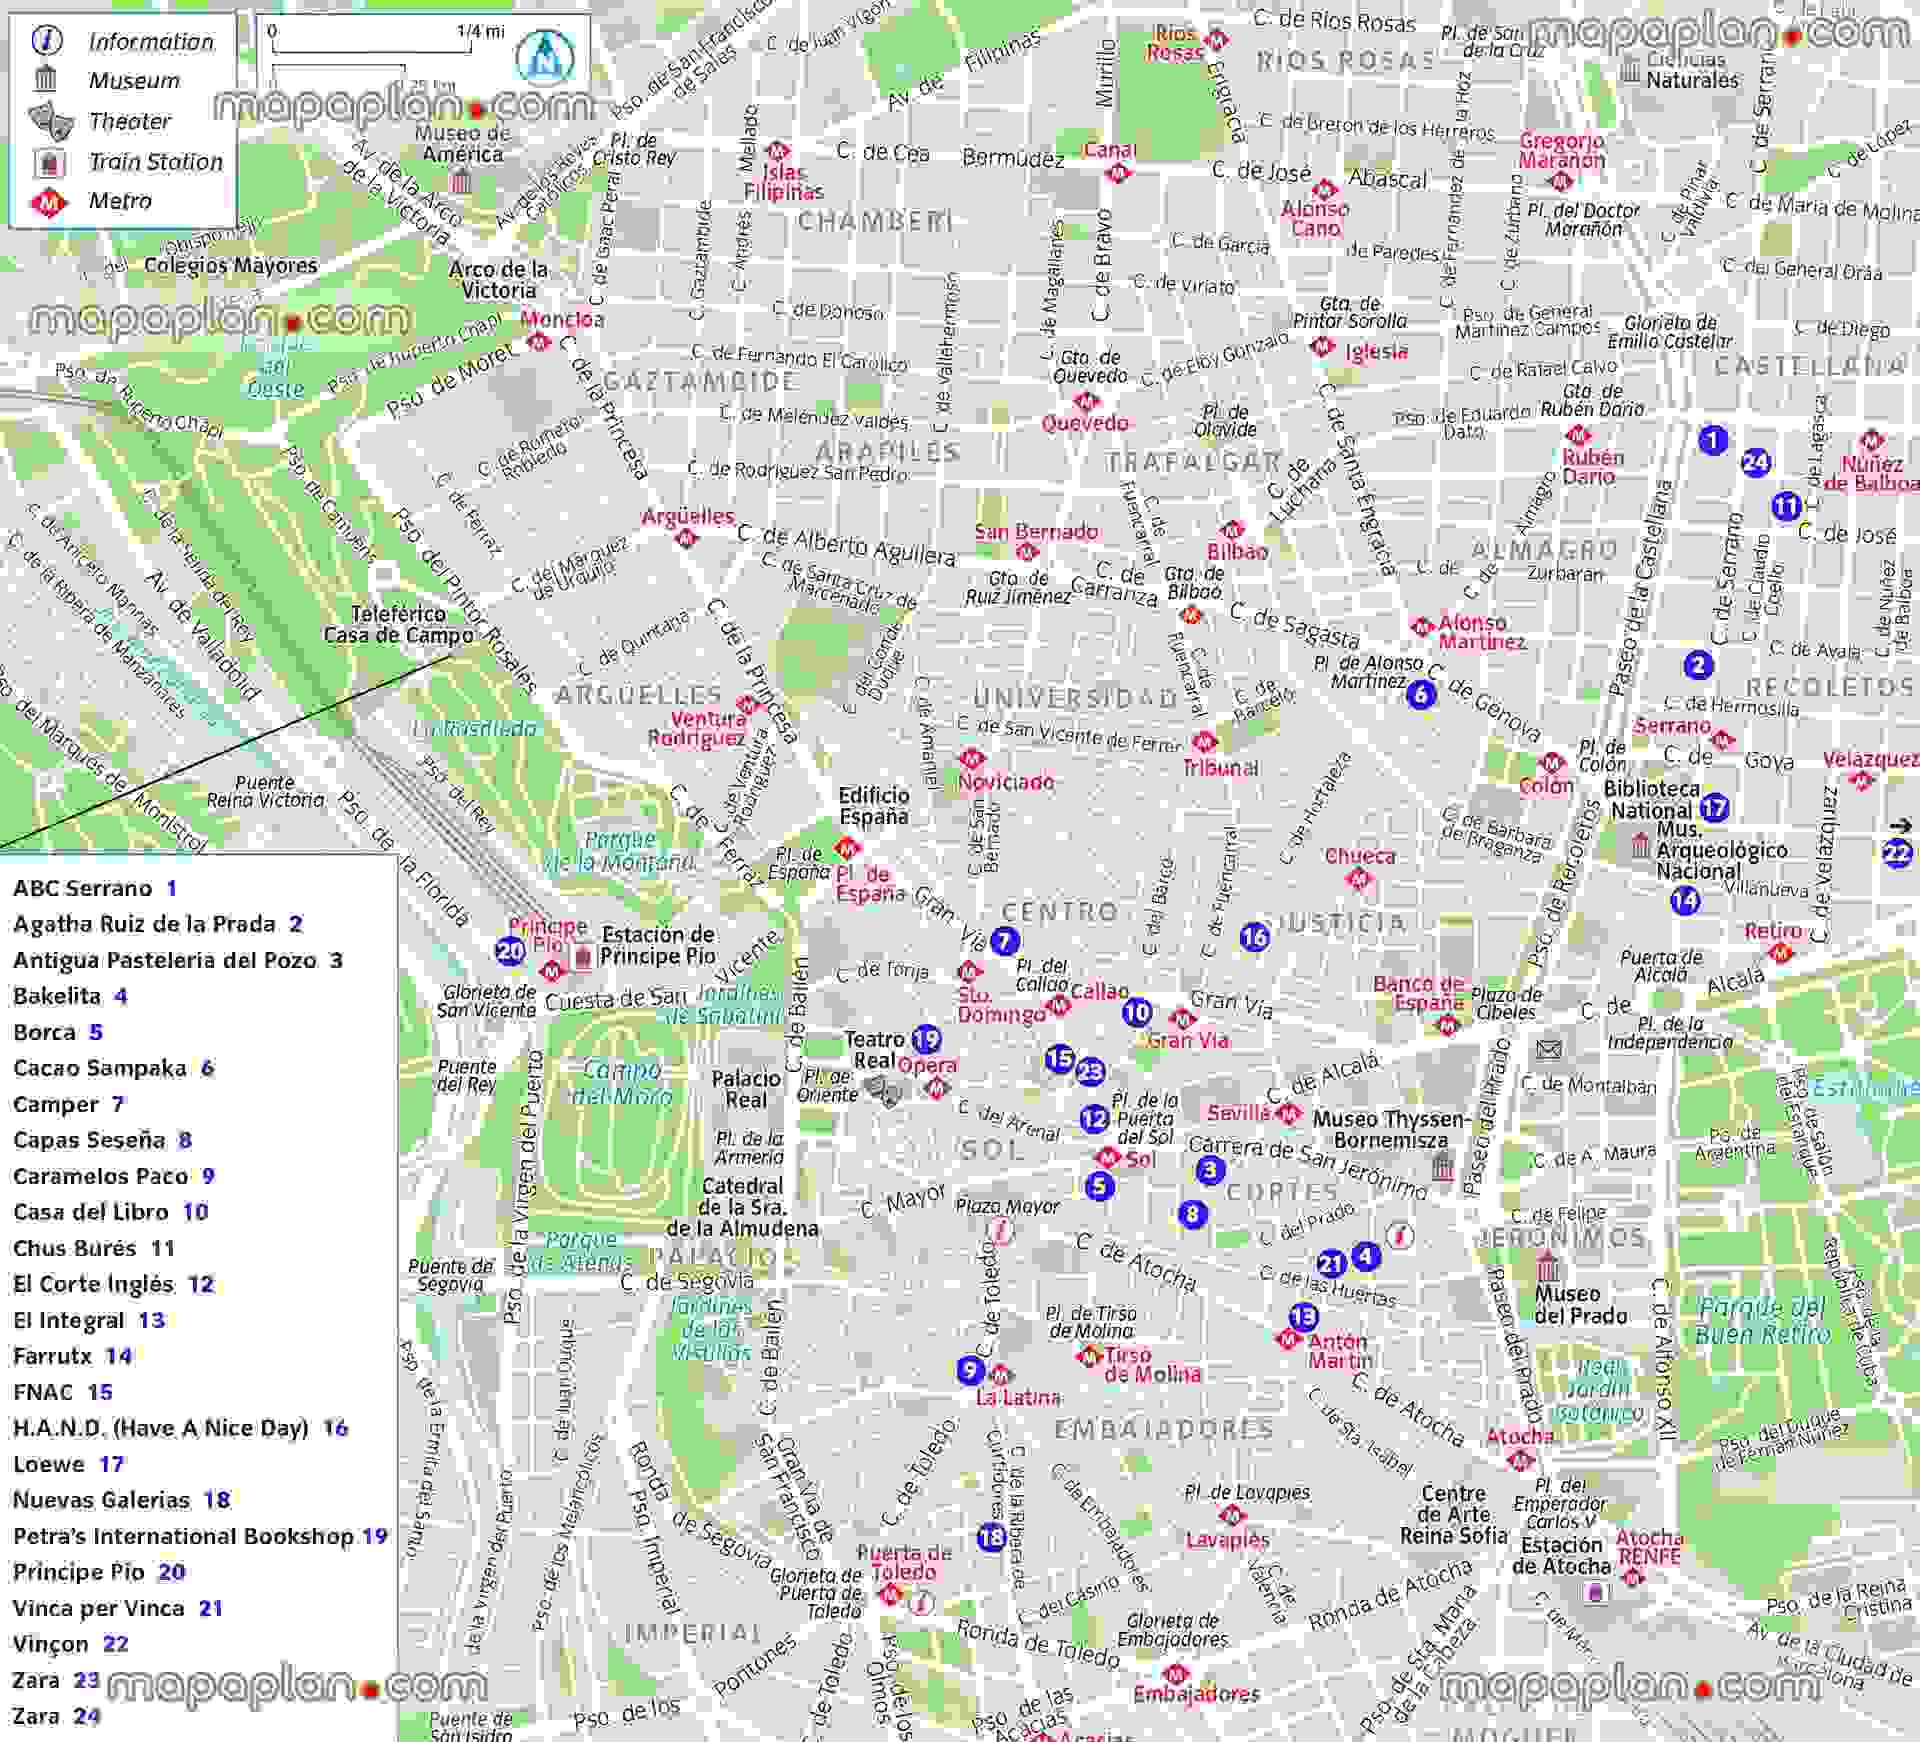Click blue marker 22 at the map's right edge
Viewport: 1920px width, 1742px height.
(x=1897, y=853)
